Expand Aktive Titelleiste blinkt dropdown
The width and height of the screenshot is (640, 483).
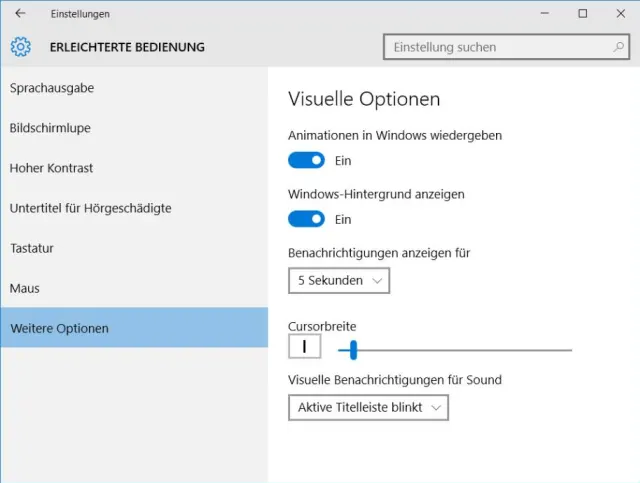(x=368, y=407)
